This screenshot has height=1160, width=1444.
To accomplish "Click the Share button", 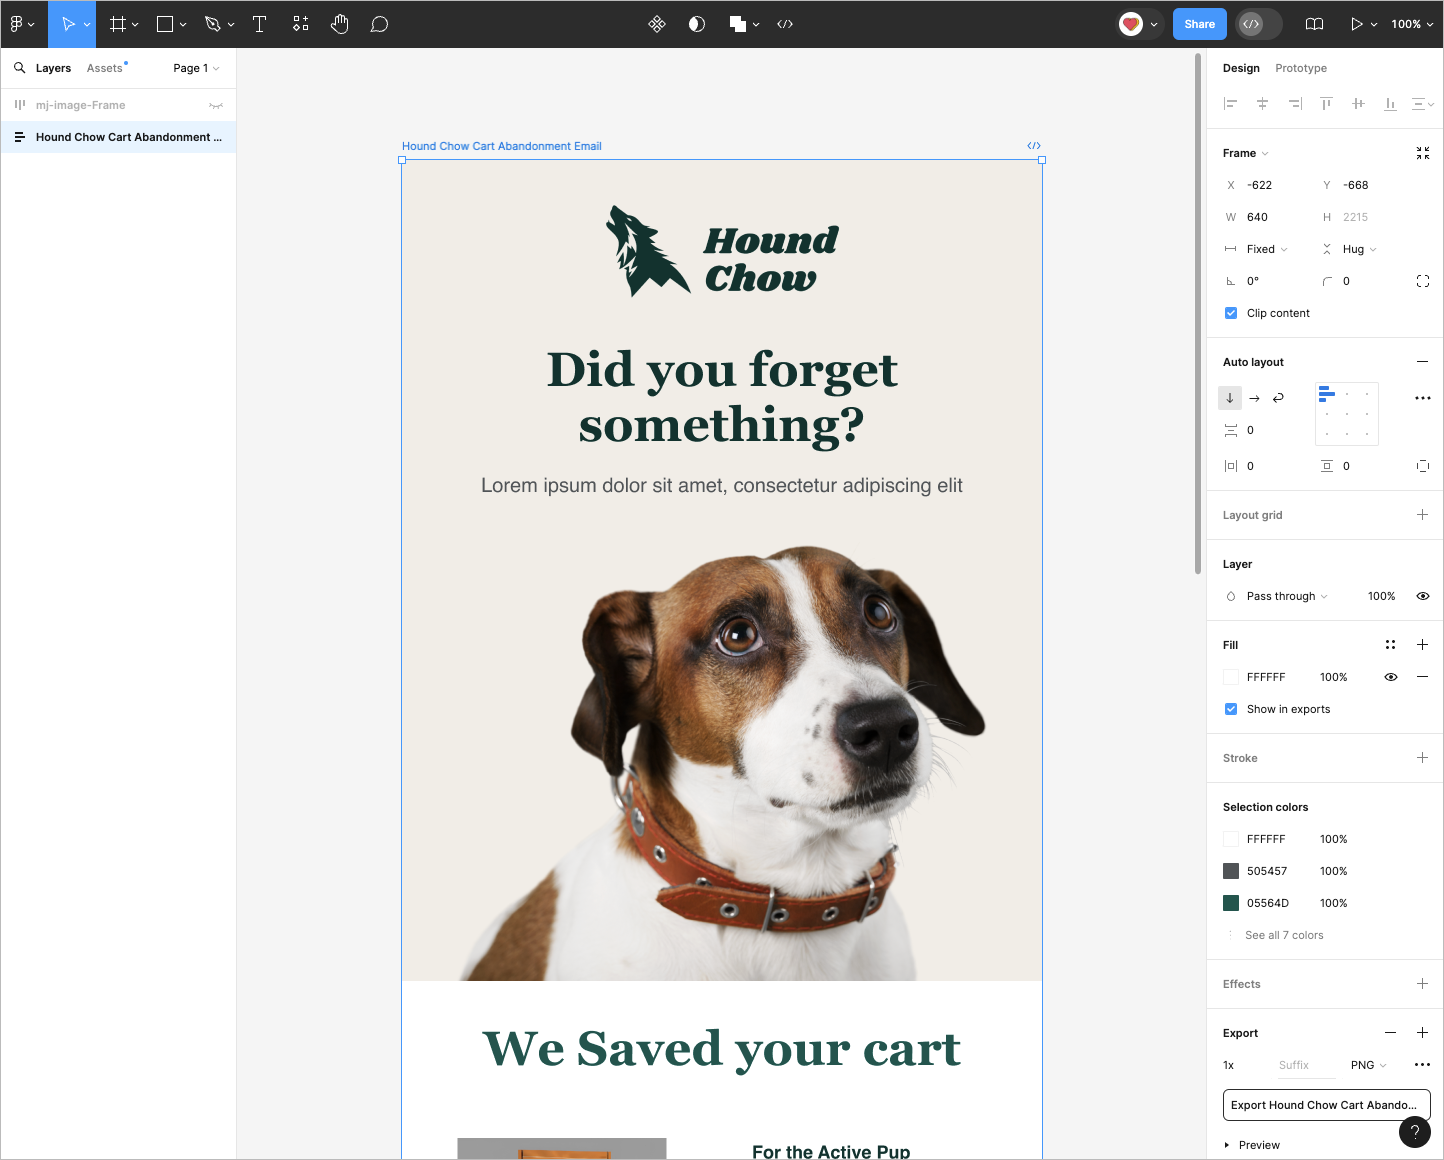I will (x=1199, y=24).
